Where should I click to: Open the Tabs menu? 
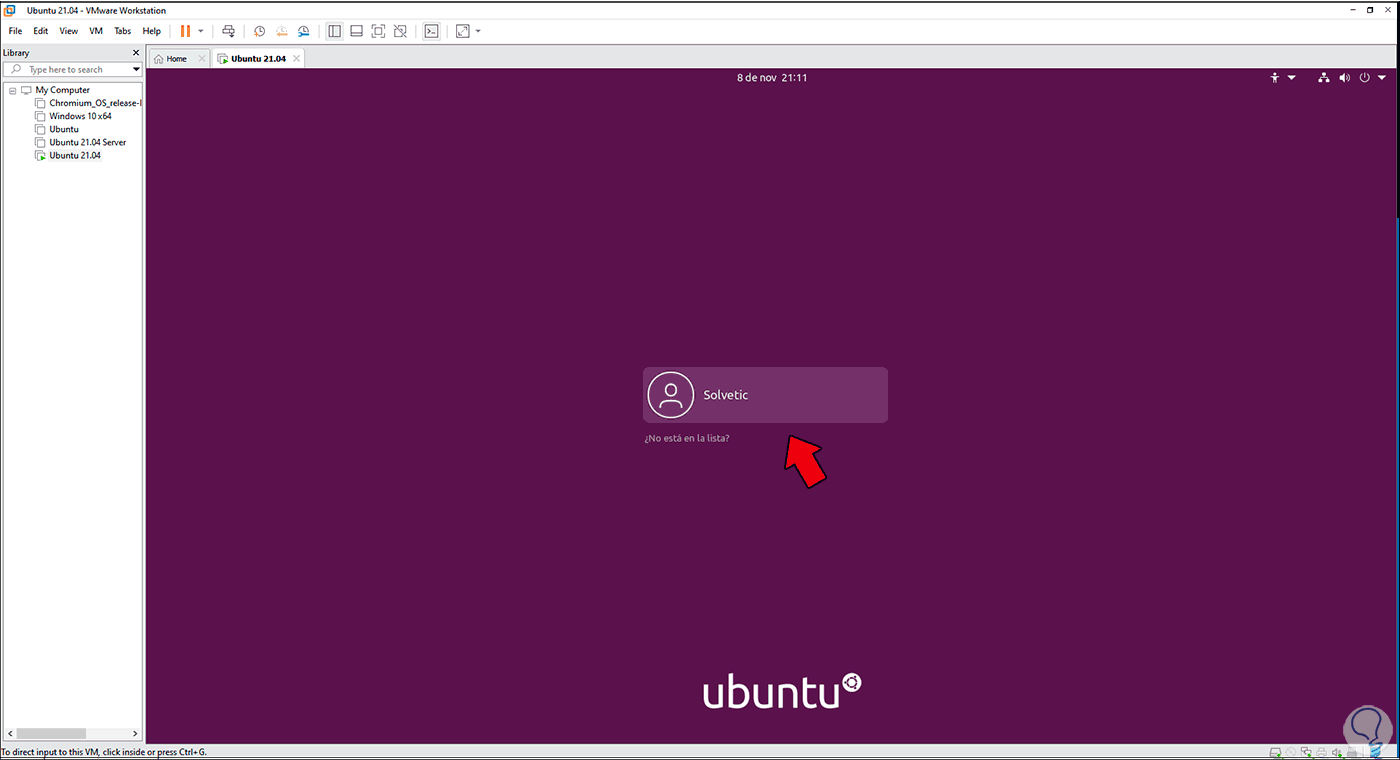pyautogui.click(x=122, y=31)
